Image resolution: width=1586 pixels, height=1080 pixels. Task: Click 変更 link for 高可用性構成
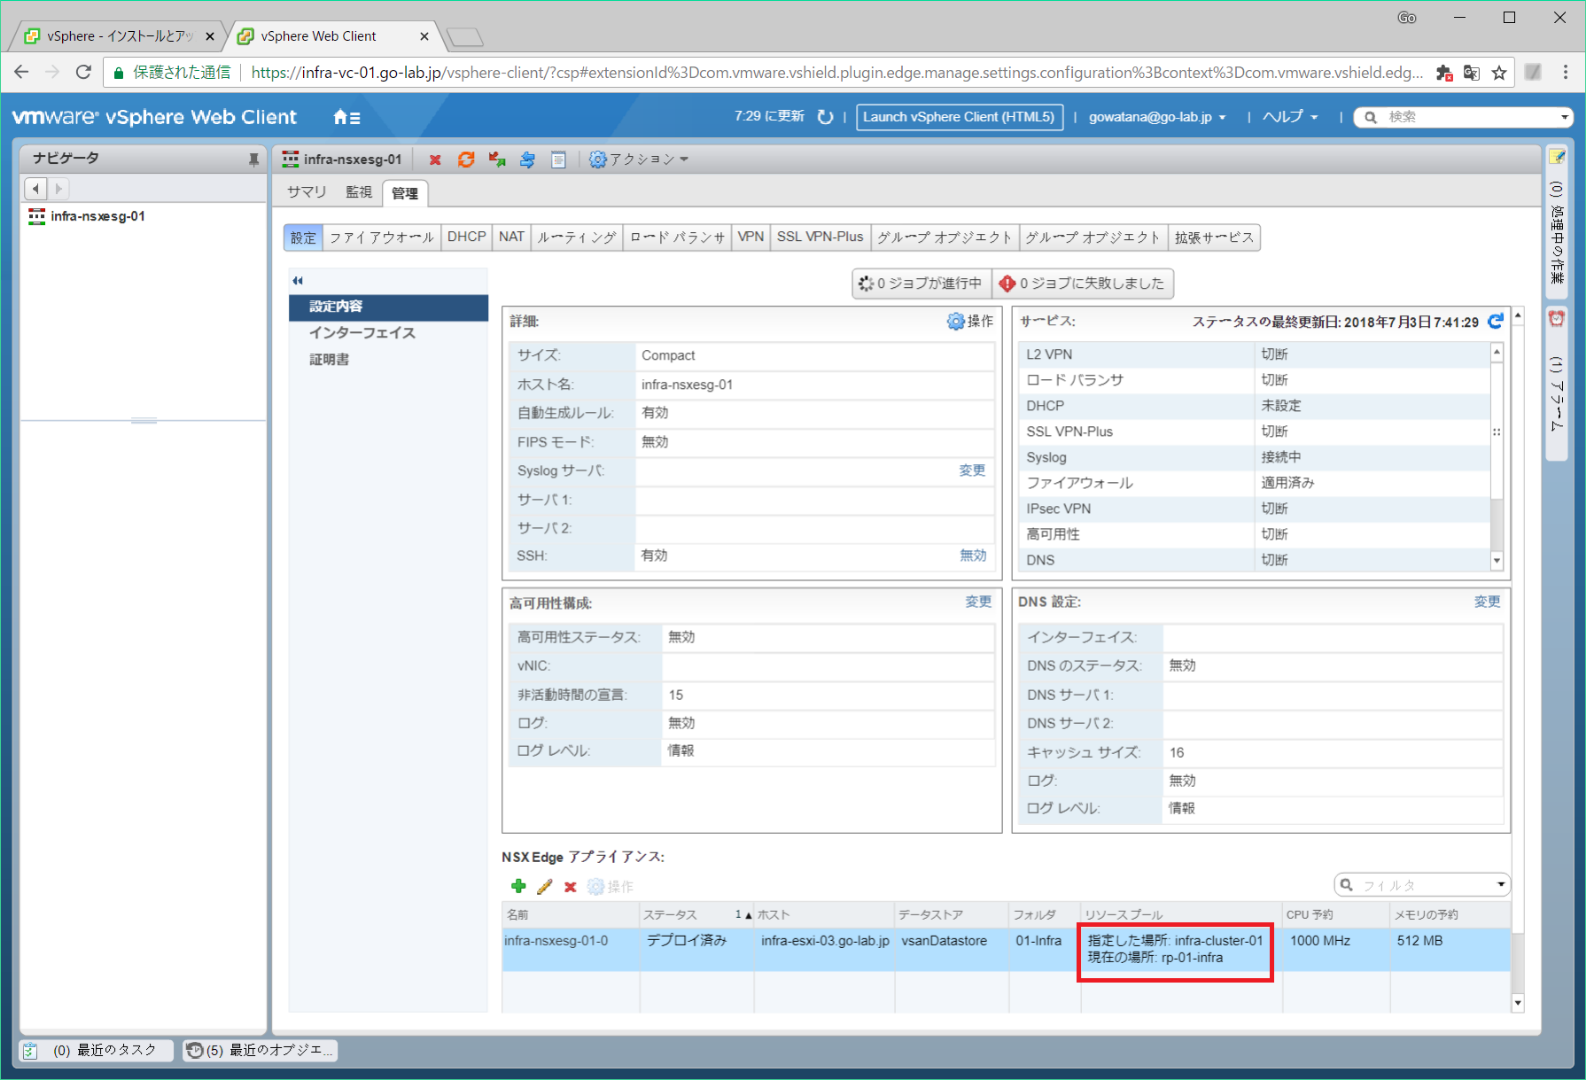click(x=978, y=602)
